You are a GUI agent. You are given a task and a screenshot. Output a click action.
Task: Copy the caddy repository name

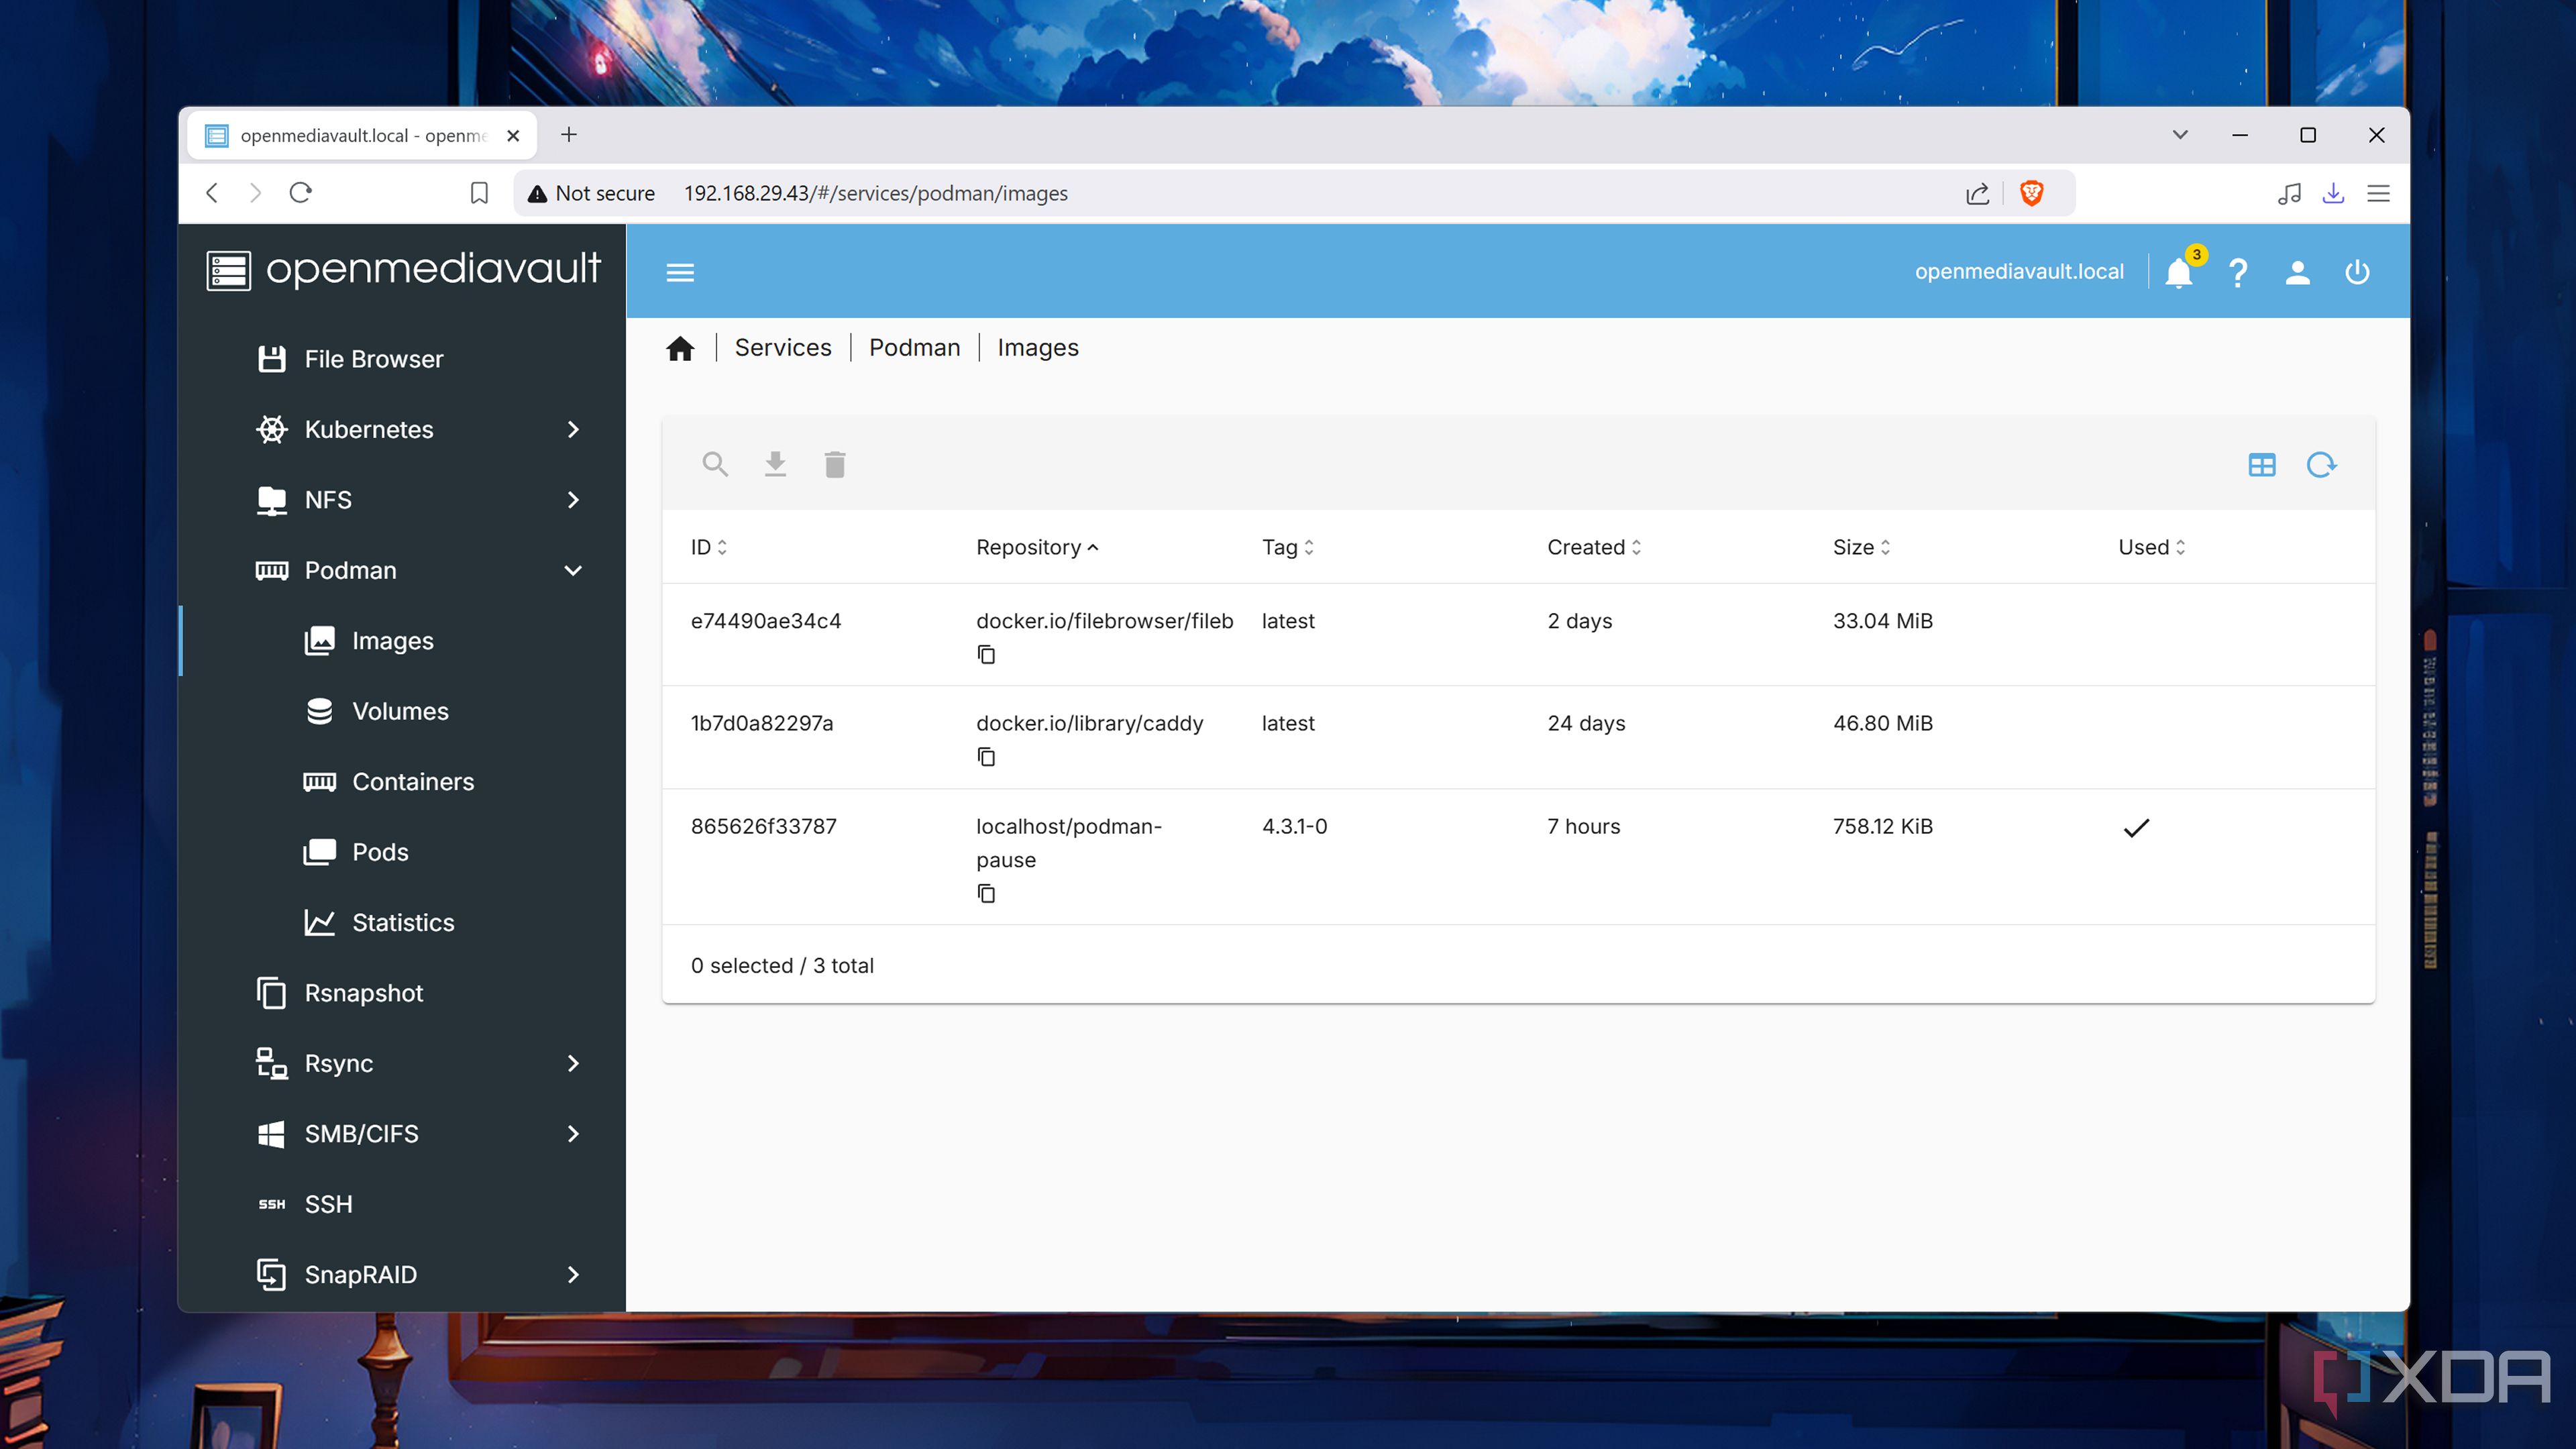point(986,757)
